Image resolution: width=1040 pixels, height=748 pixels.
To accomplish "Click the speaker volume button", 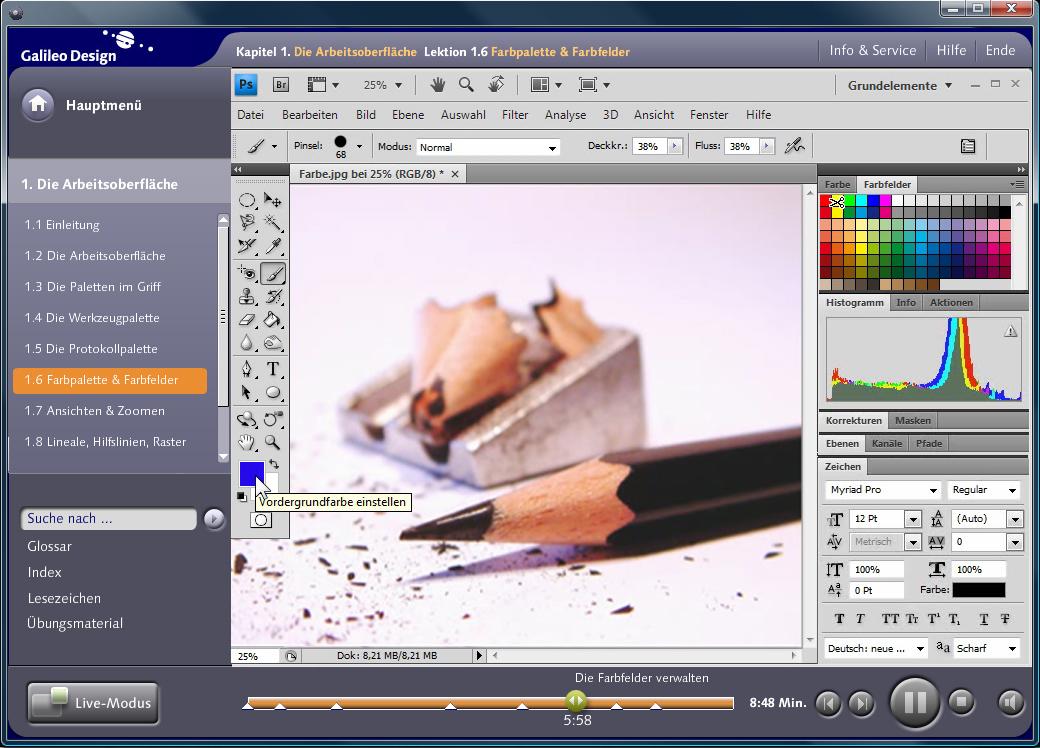I will click(x=1011, y=702).
